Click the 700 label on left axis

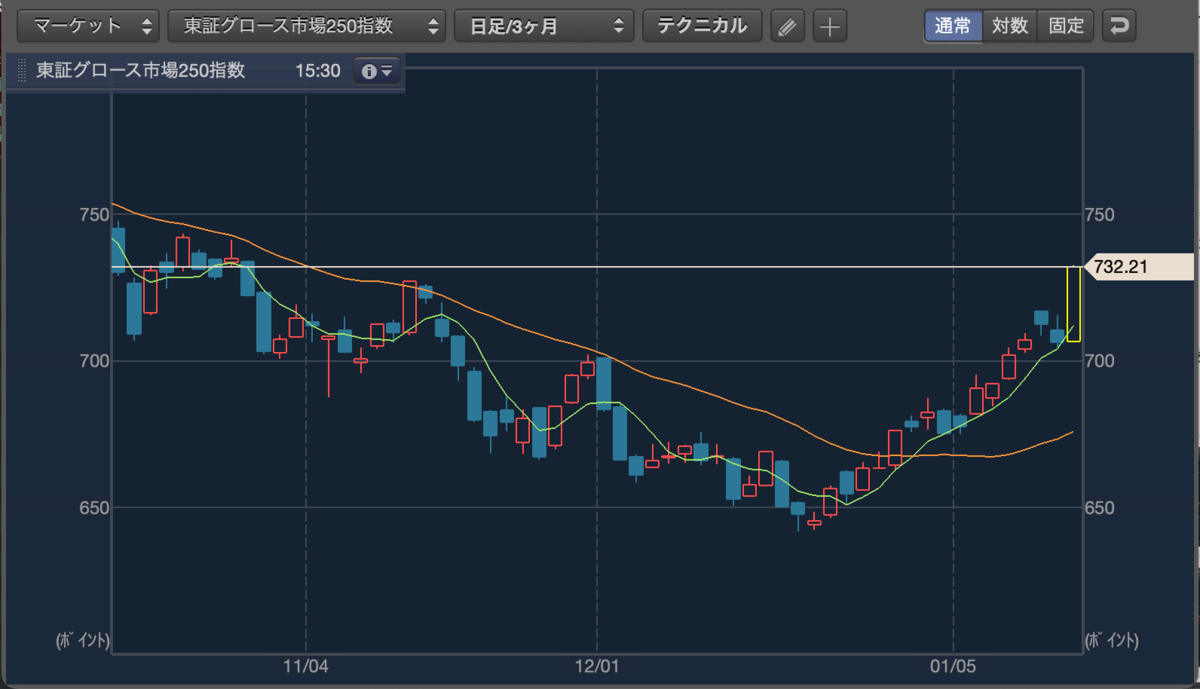[94, 361]
